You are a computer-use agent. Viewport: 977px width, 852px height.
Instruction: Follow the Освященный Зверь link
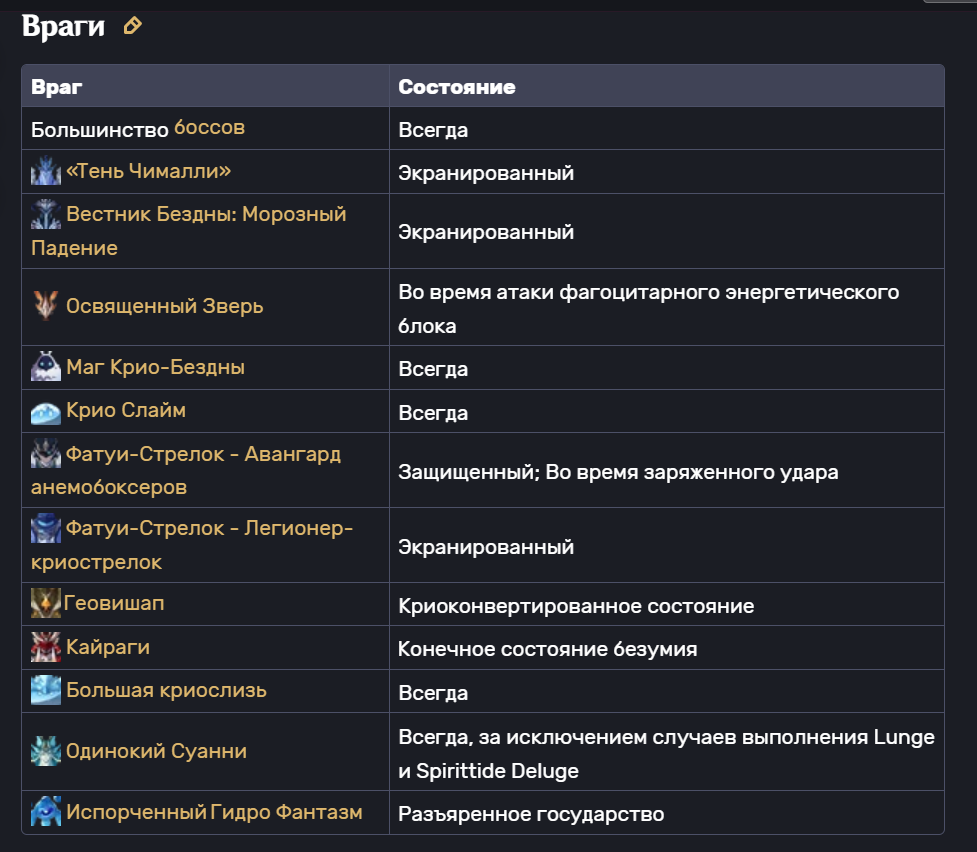(164, 306)
